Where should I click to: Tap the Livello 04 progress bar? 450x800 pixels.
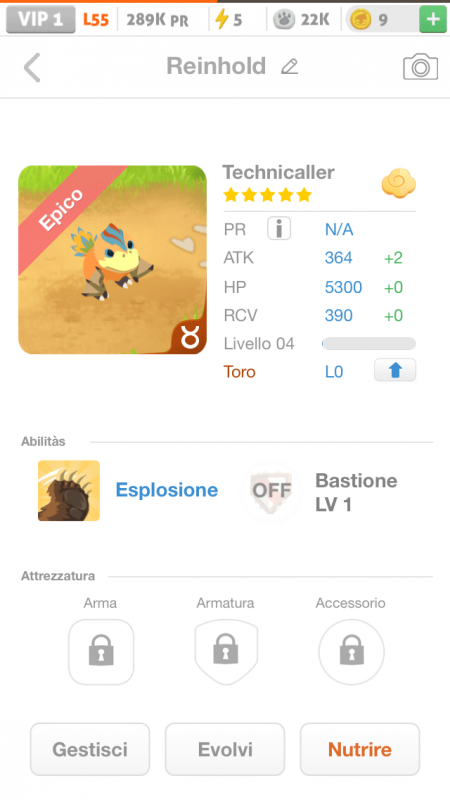click(369, 343)
